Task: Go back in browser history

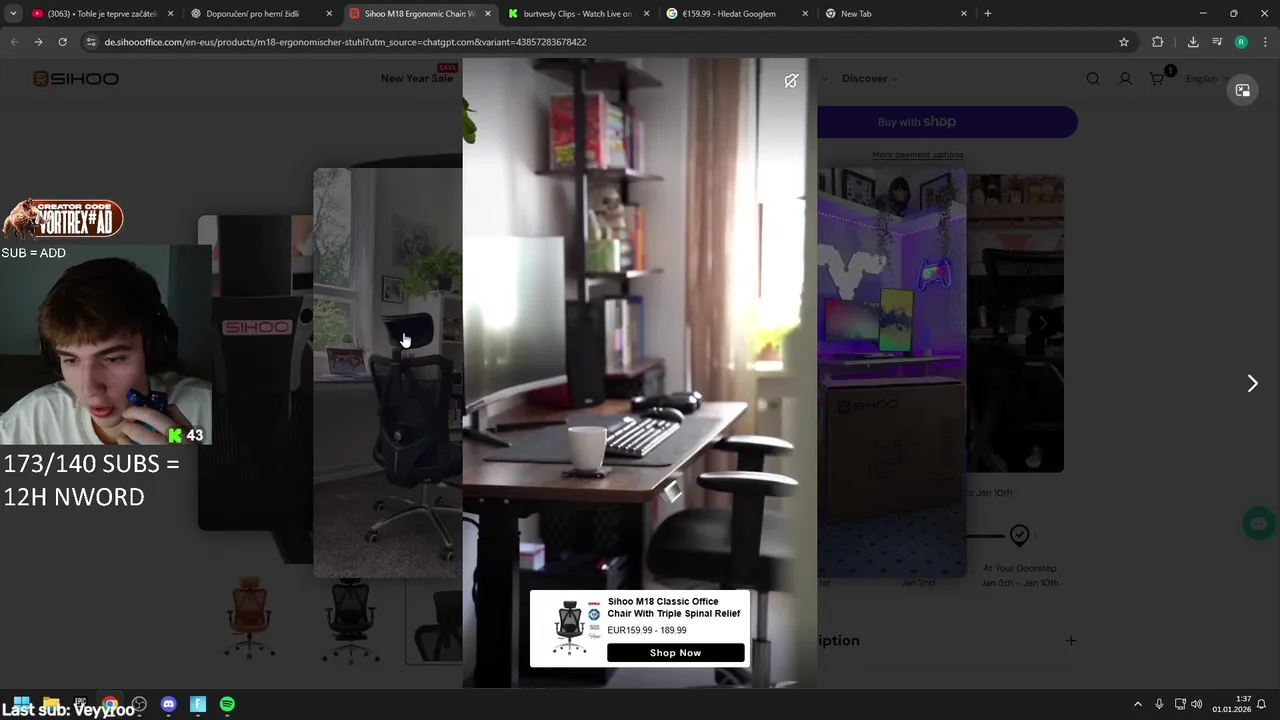Action: 14,42
